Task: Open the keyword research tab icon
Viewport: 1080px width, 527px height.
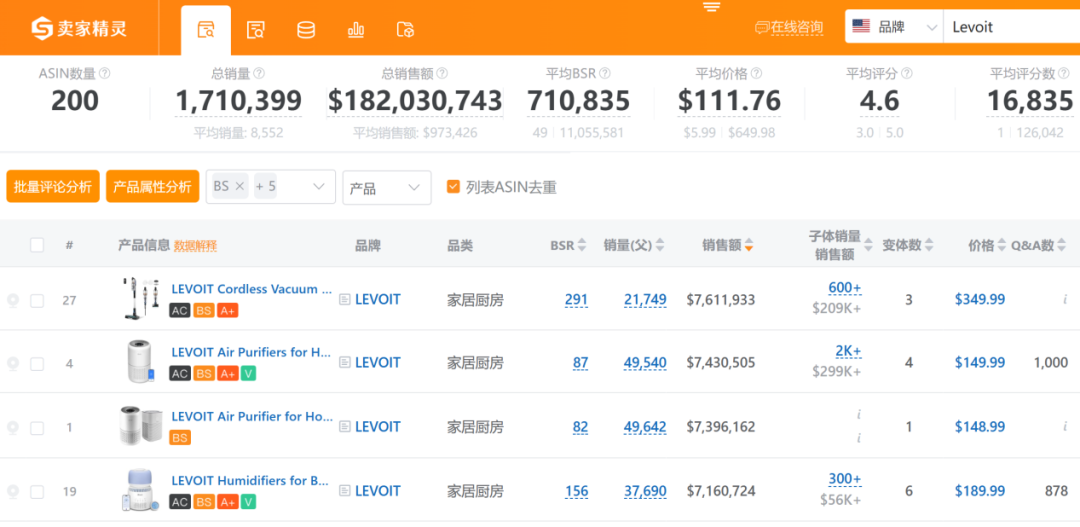Action: [256, 30]
